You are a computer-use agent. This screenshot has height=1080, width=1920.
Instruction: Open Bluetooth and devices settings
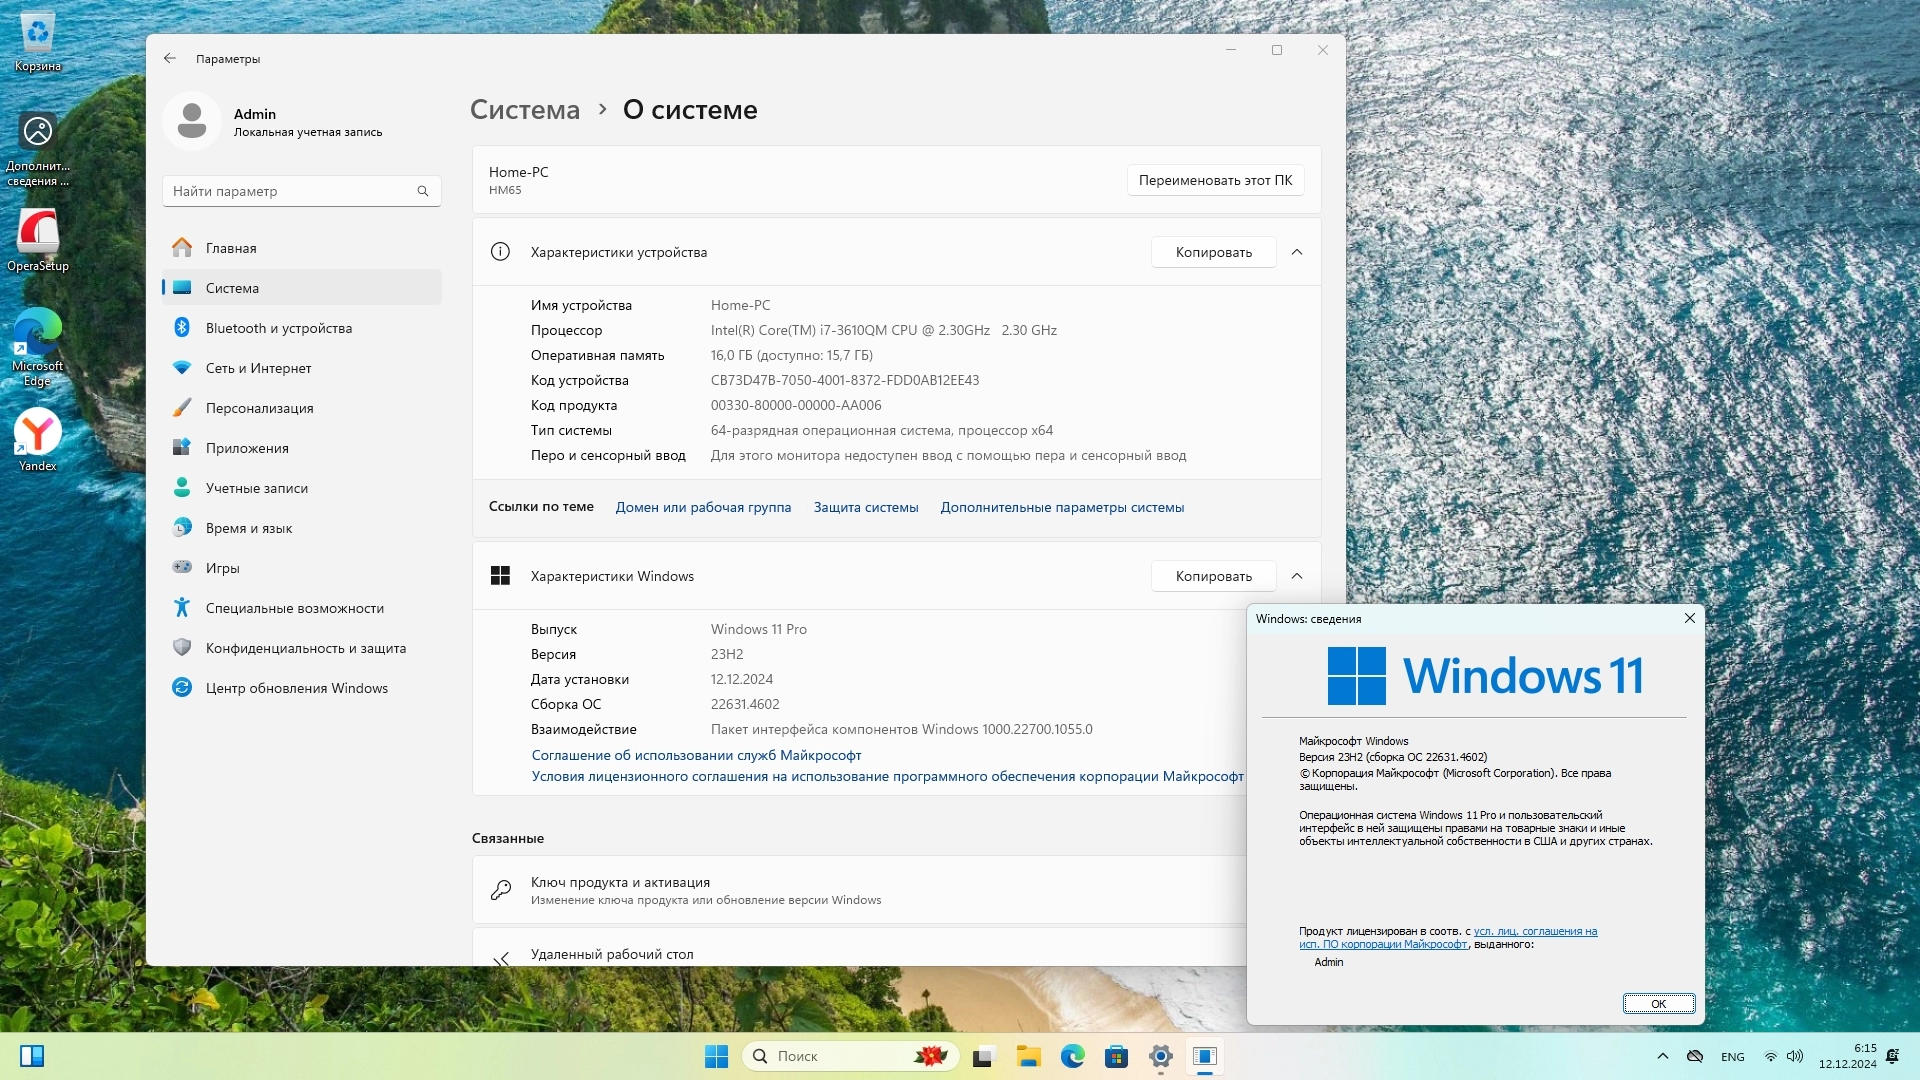(278, 328)
